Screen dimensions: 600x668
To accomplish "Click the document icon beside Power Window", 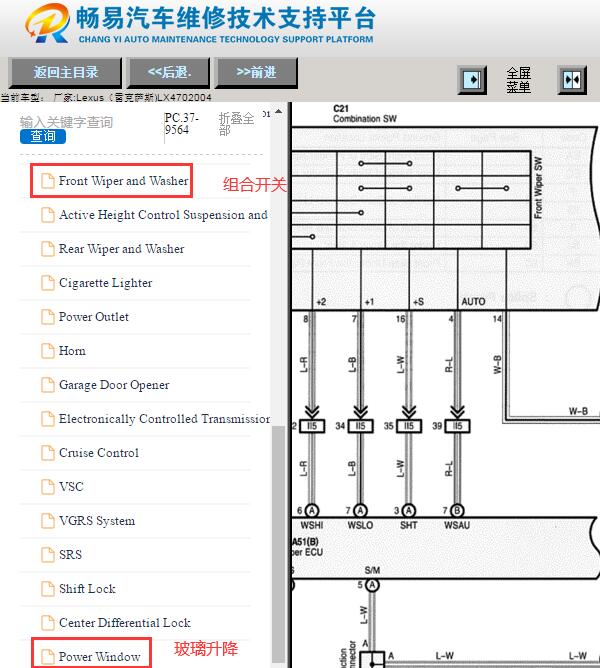I will click(x=48, y=656).
